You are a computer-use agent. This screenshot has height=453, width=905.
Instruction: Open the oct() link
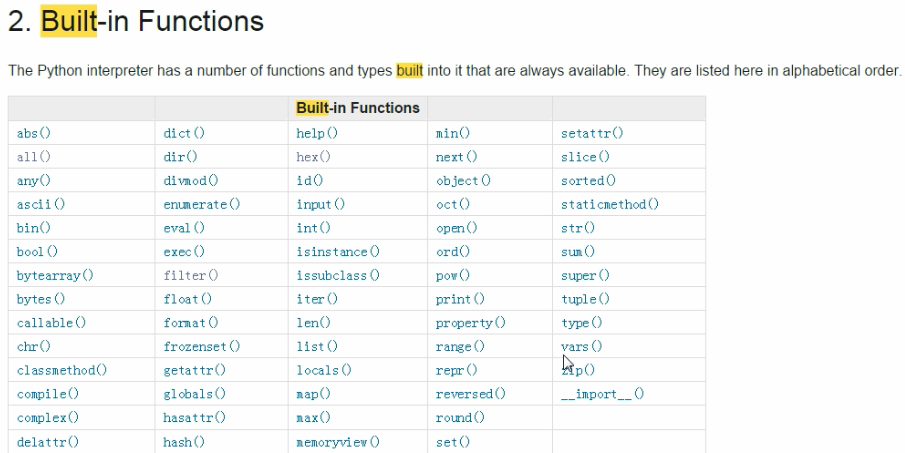453,204
